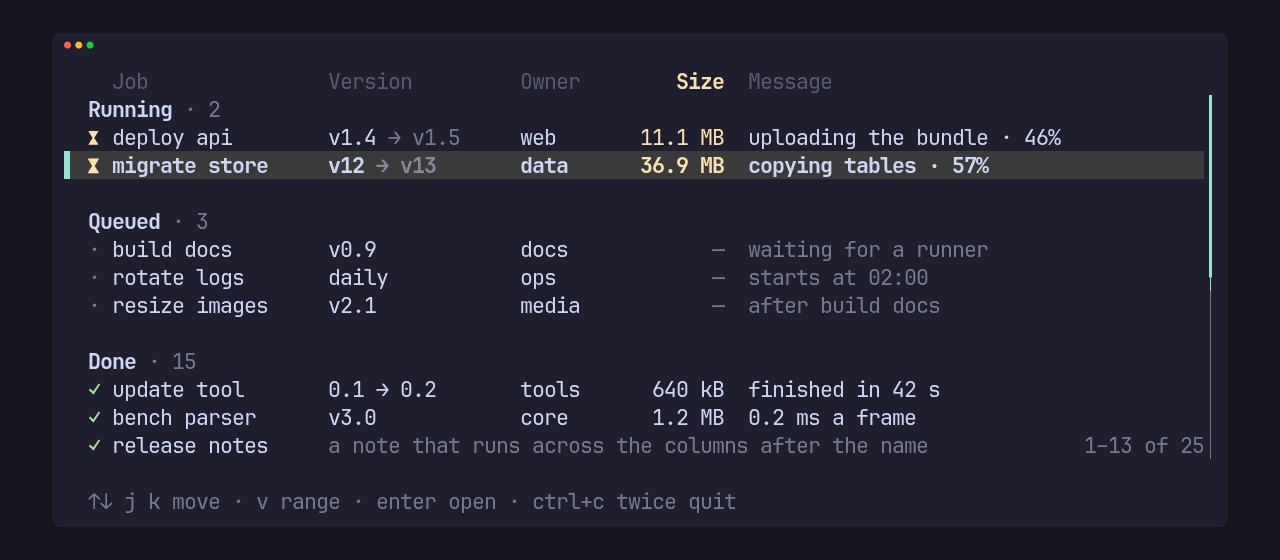
Task: Click the 640 kB size value
Action: (x=688, y=390)
